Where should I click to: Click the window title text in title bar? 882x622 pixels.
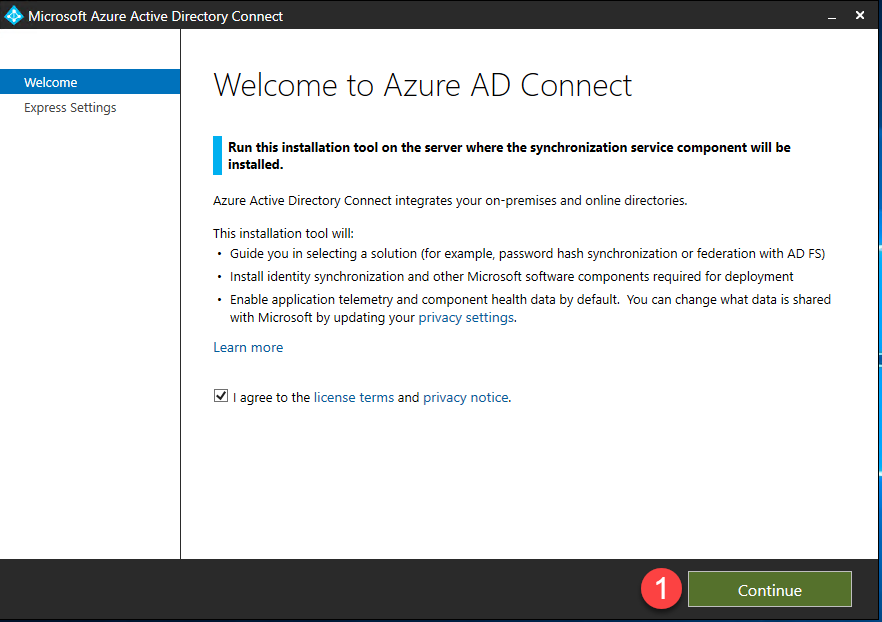coord(155,16)
